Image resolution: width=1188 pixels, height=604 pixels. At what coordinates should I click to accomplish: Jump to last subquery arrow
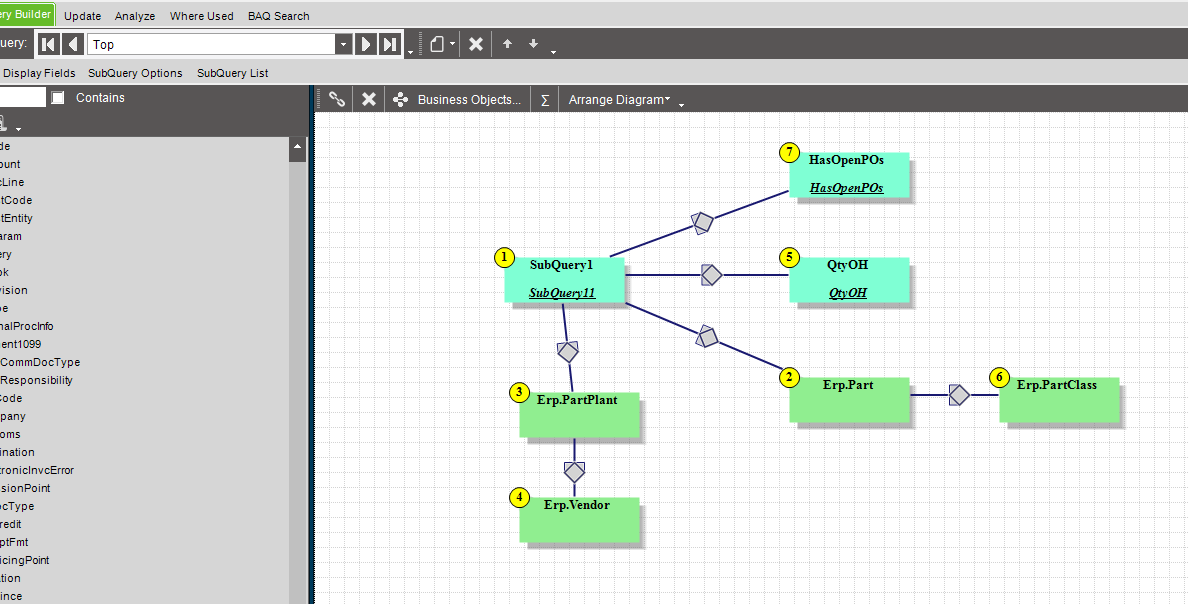(389, 44)
